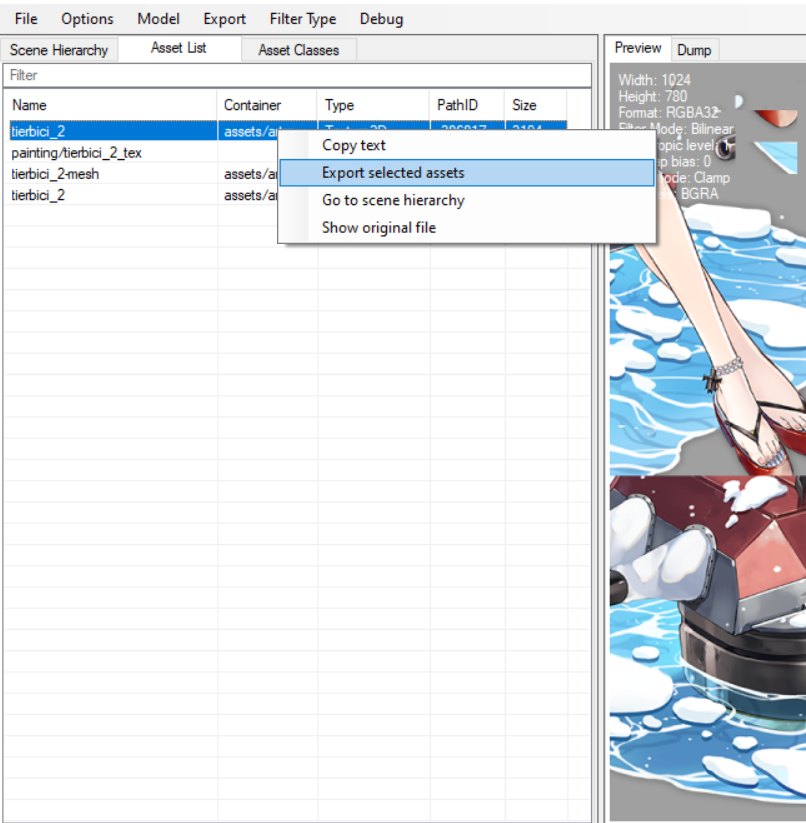
Task: Click the Filter search field
Action: [300, 75]
